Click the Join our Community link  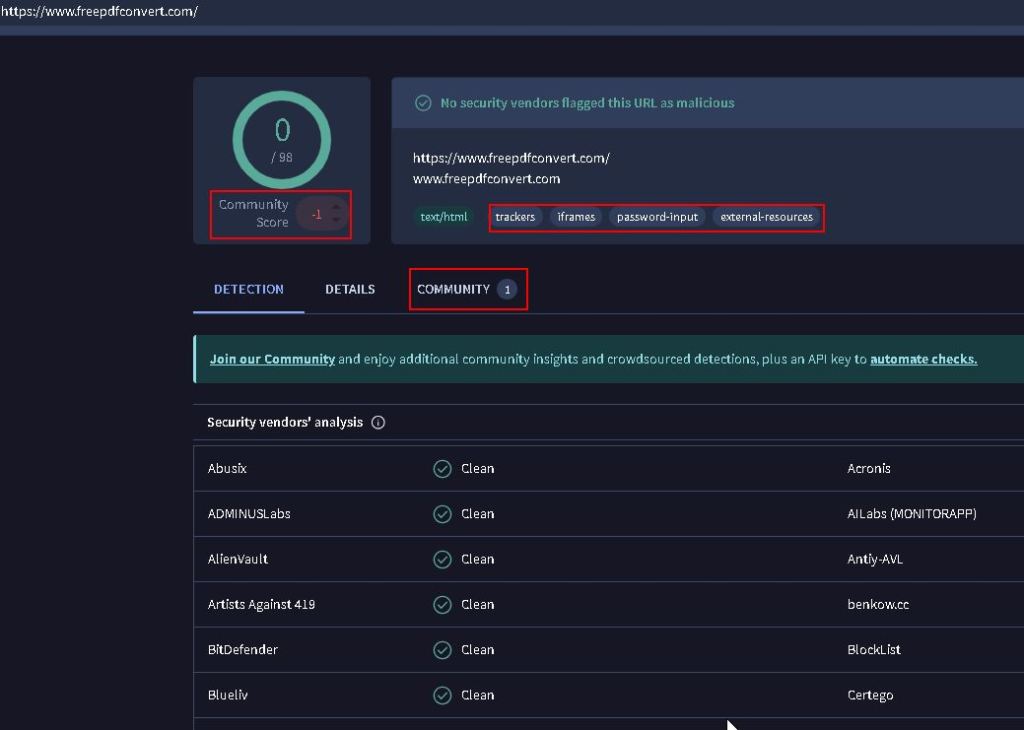click(x=272, y=359)
